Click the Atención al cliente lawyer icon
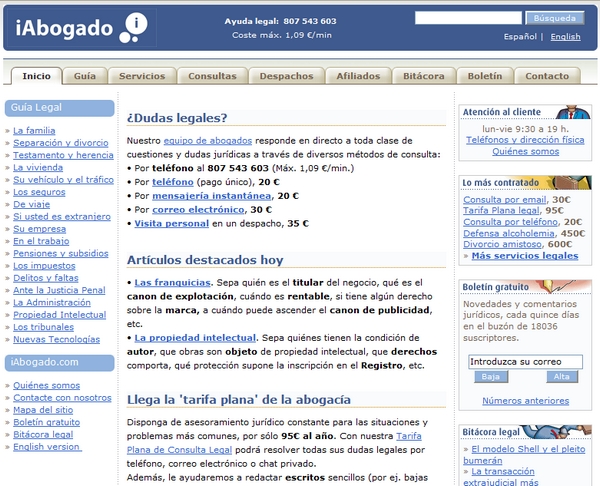 [573, 112]
